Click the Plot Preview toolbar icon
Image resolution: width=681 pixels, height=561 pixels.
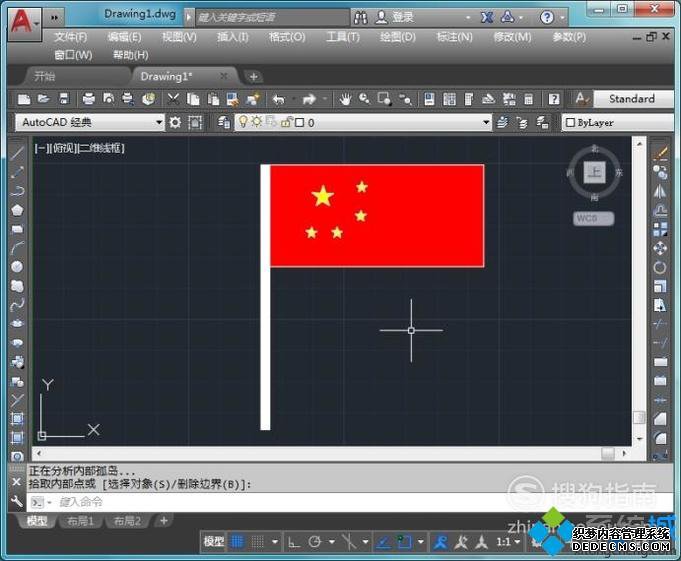coord(109,99)
